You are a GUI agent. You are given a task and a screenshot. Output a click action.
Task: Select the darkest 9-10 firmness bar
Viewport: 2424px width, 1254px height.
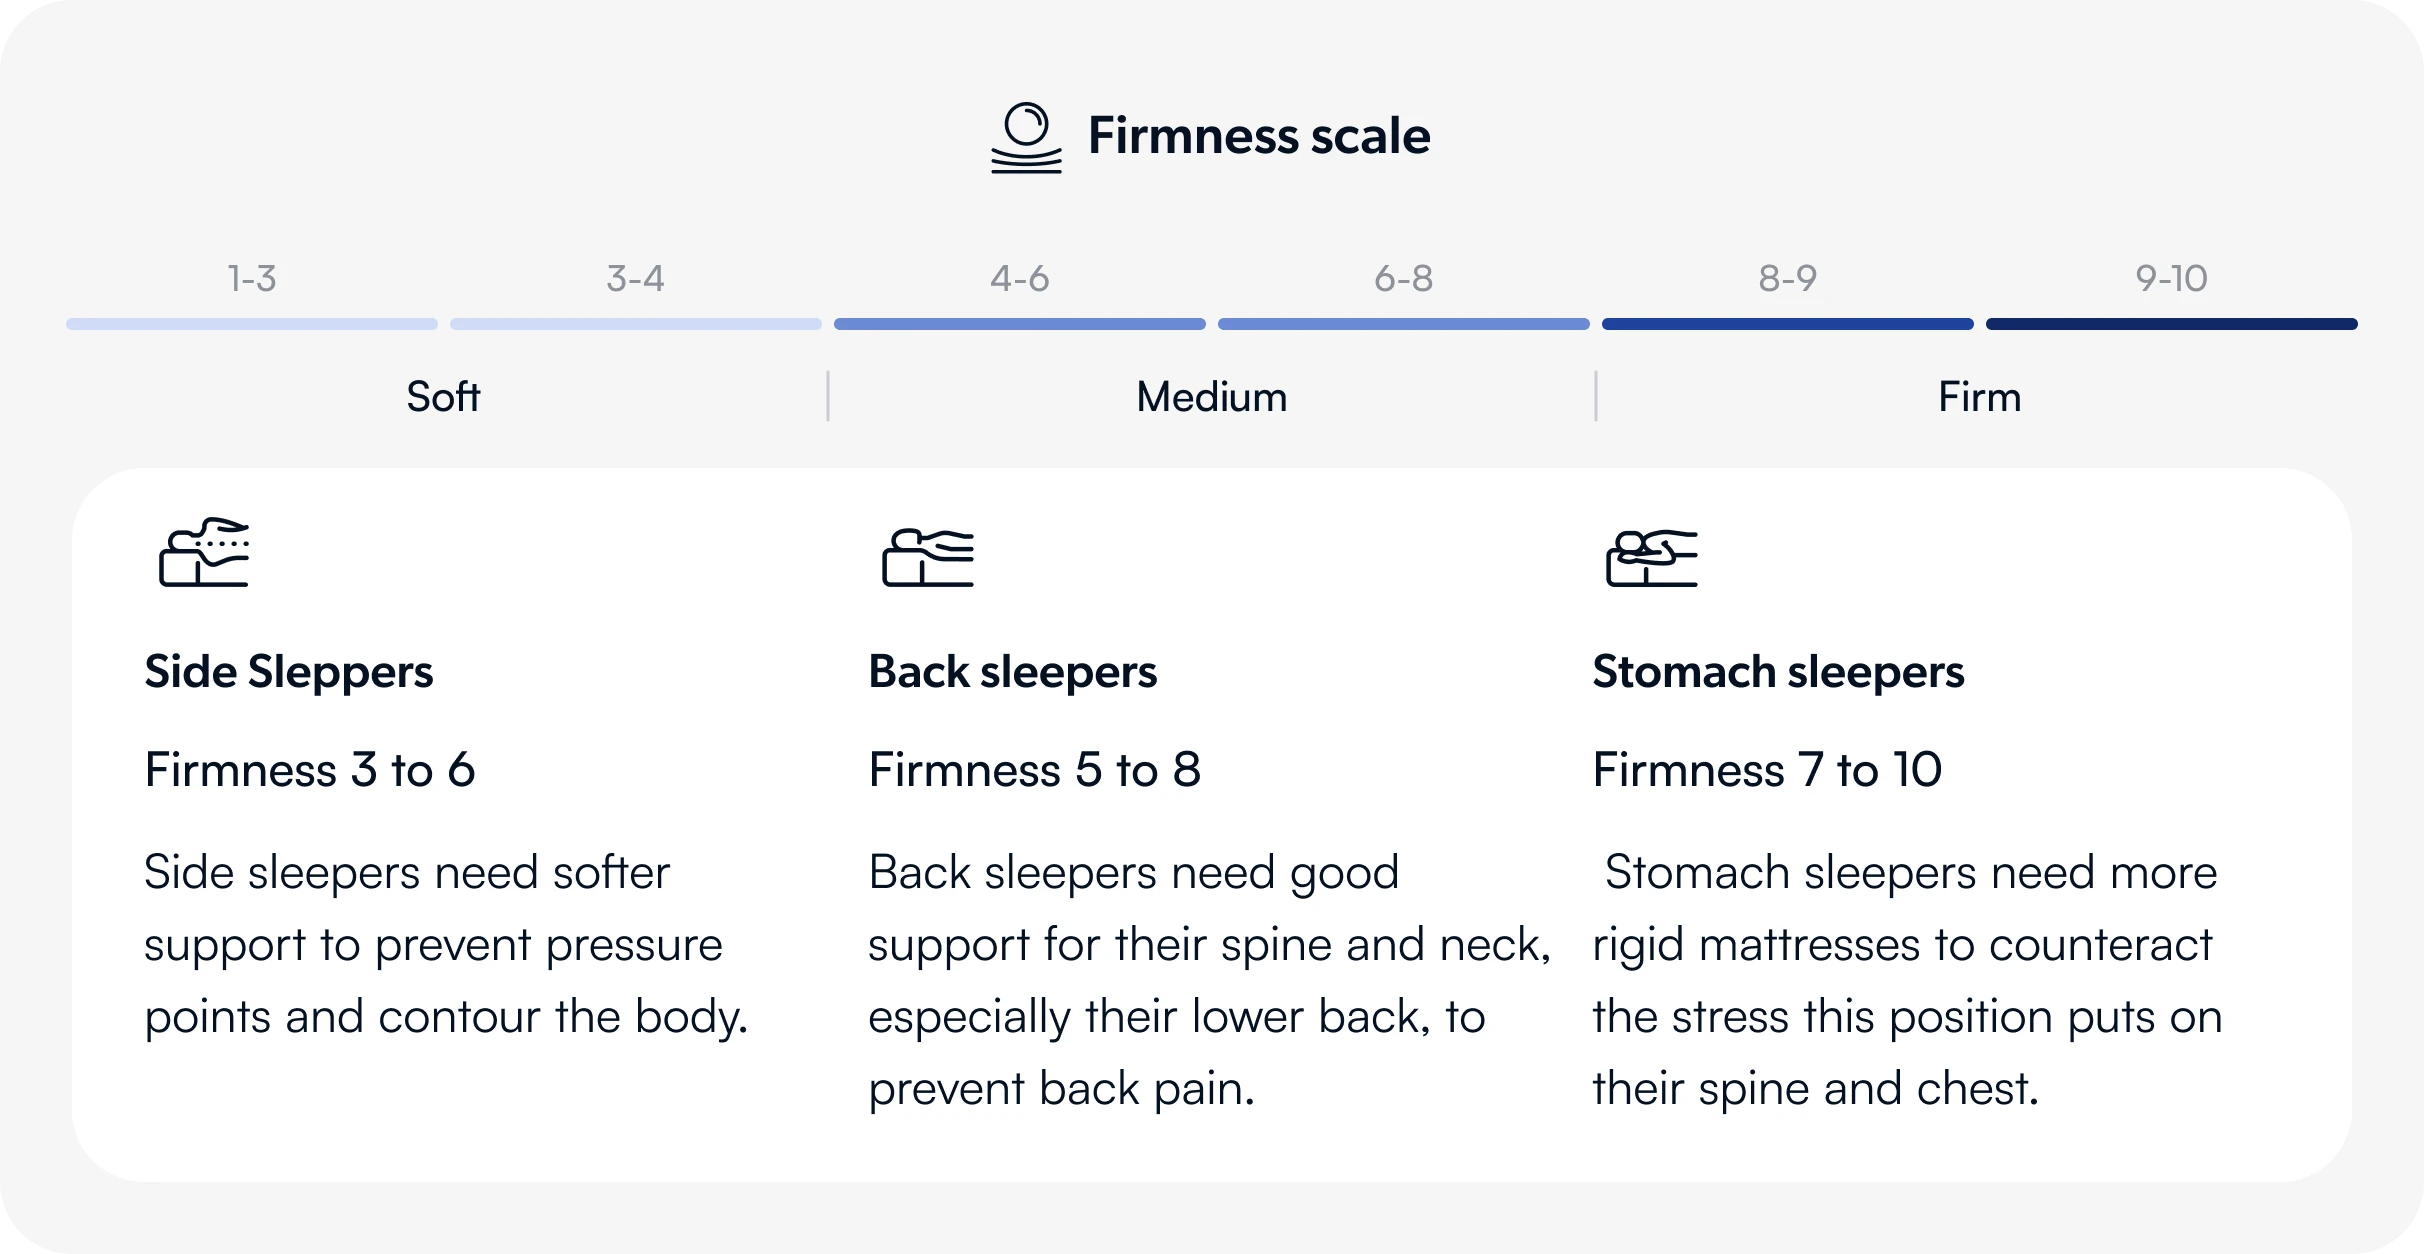[x=2172, y=324]
